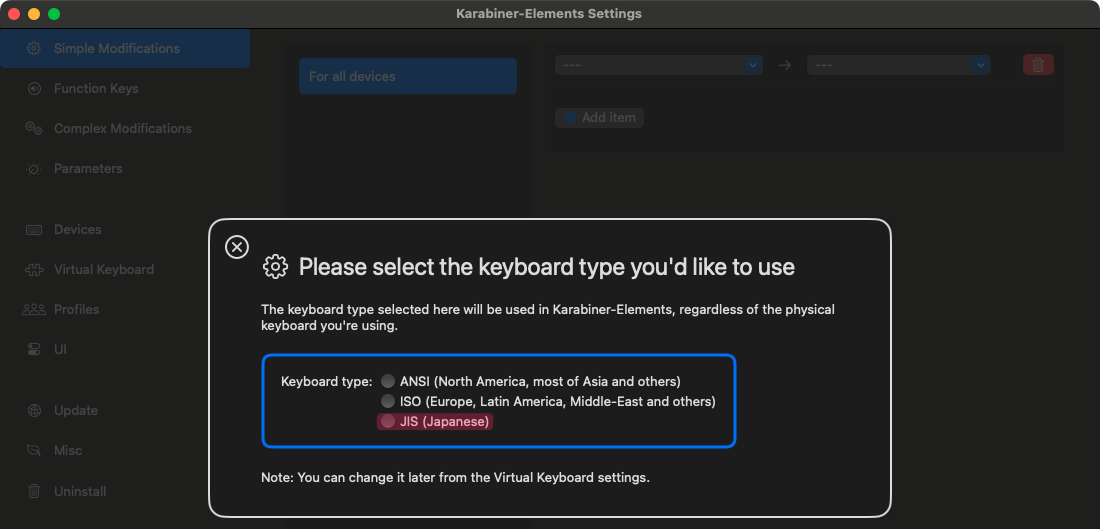1100x529 pixels.
Task: Click Function Keys speaker icon
Action: click(34, 88)
